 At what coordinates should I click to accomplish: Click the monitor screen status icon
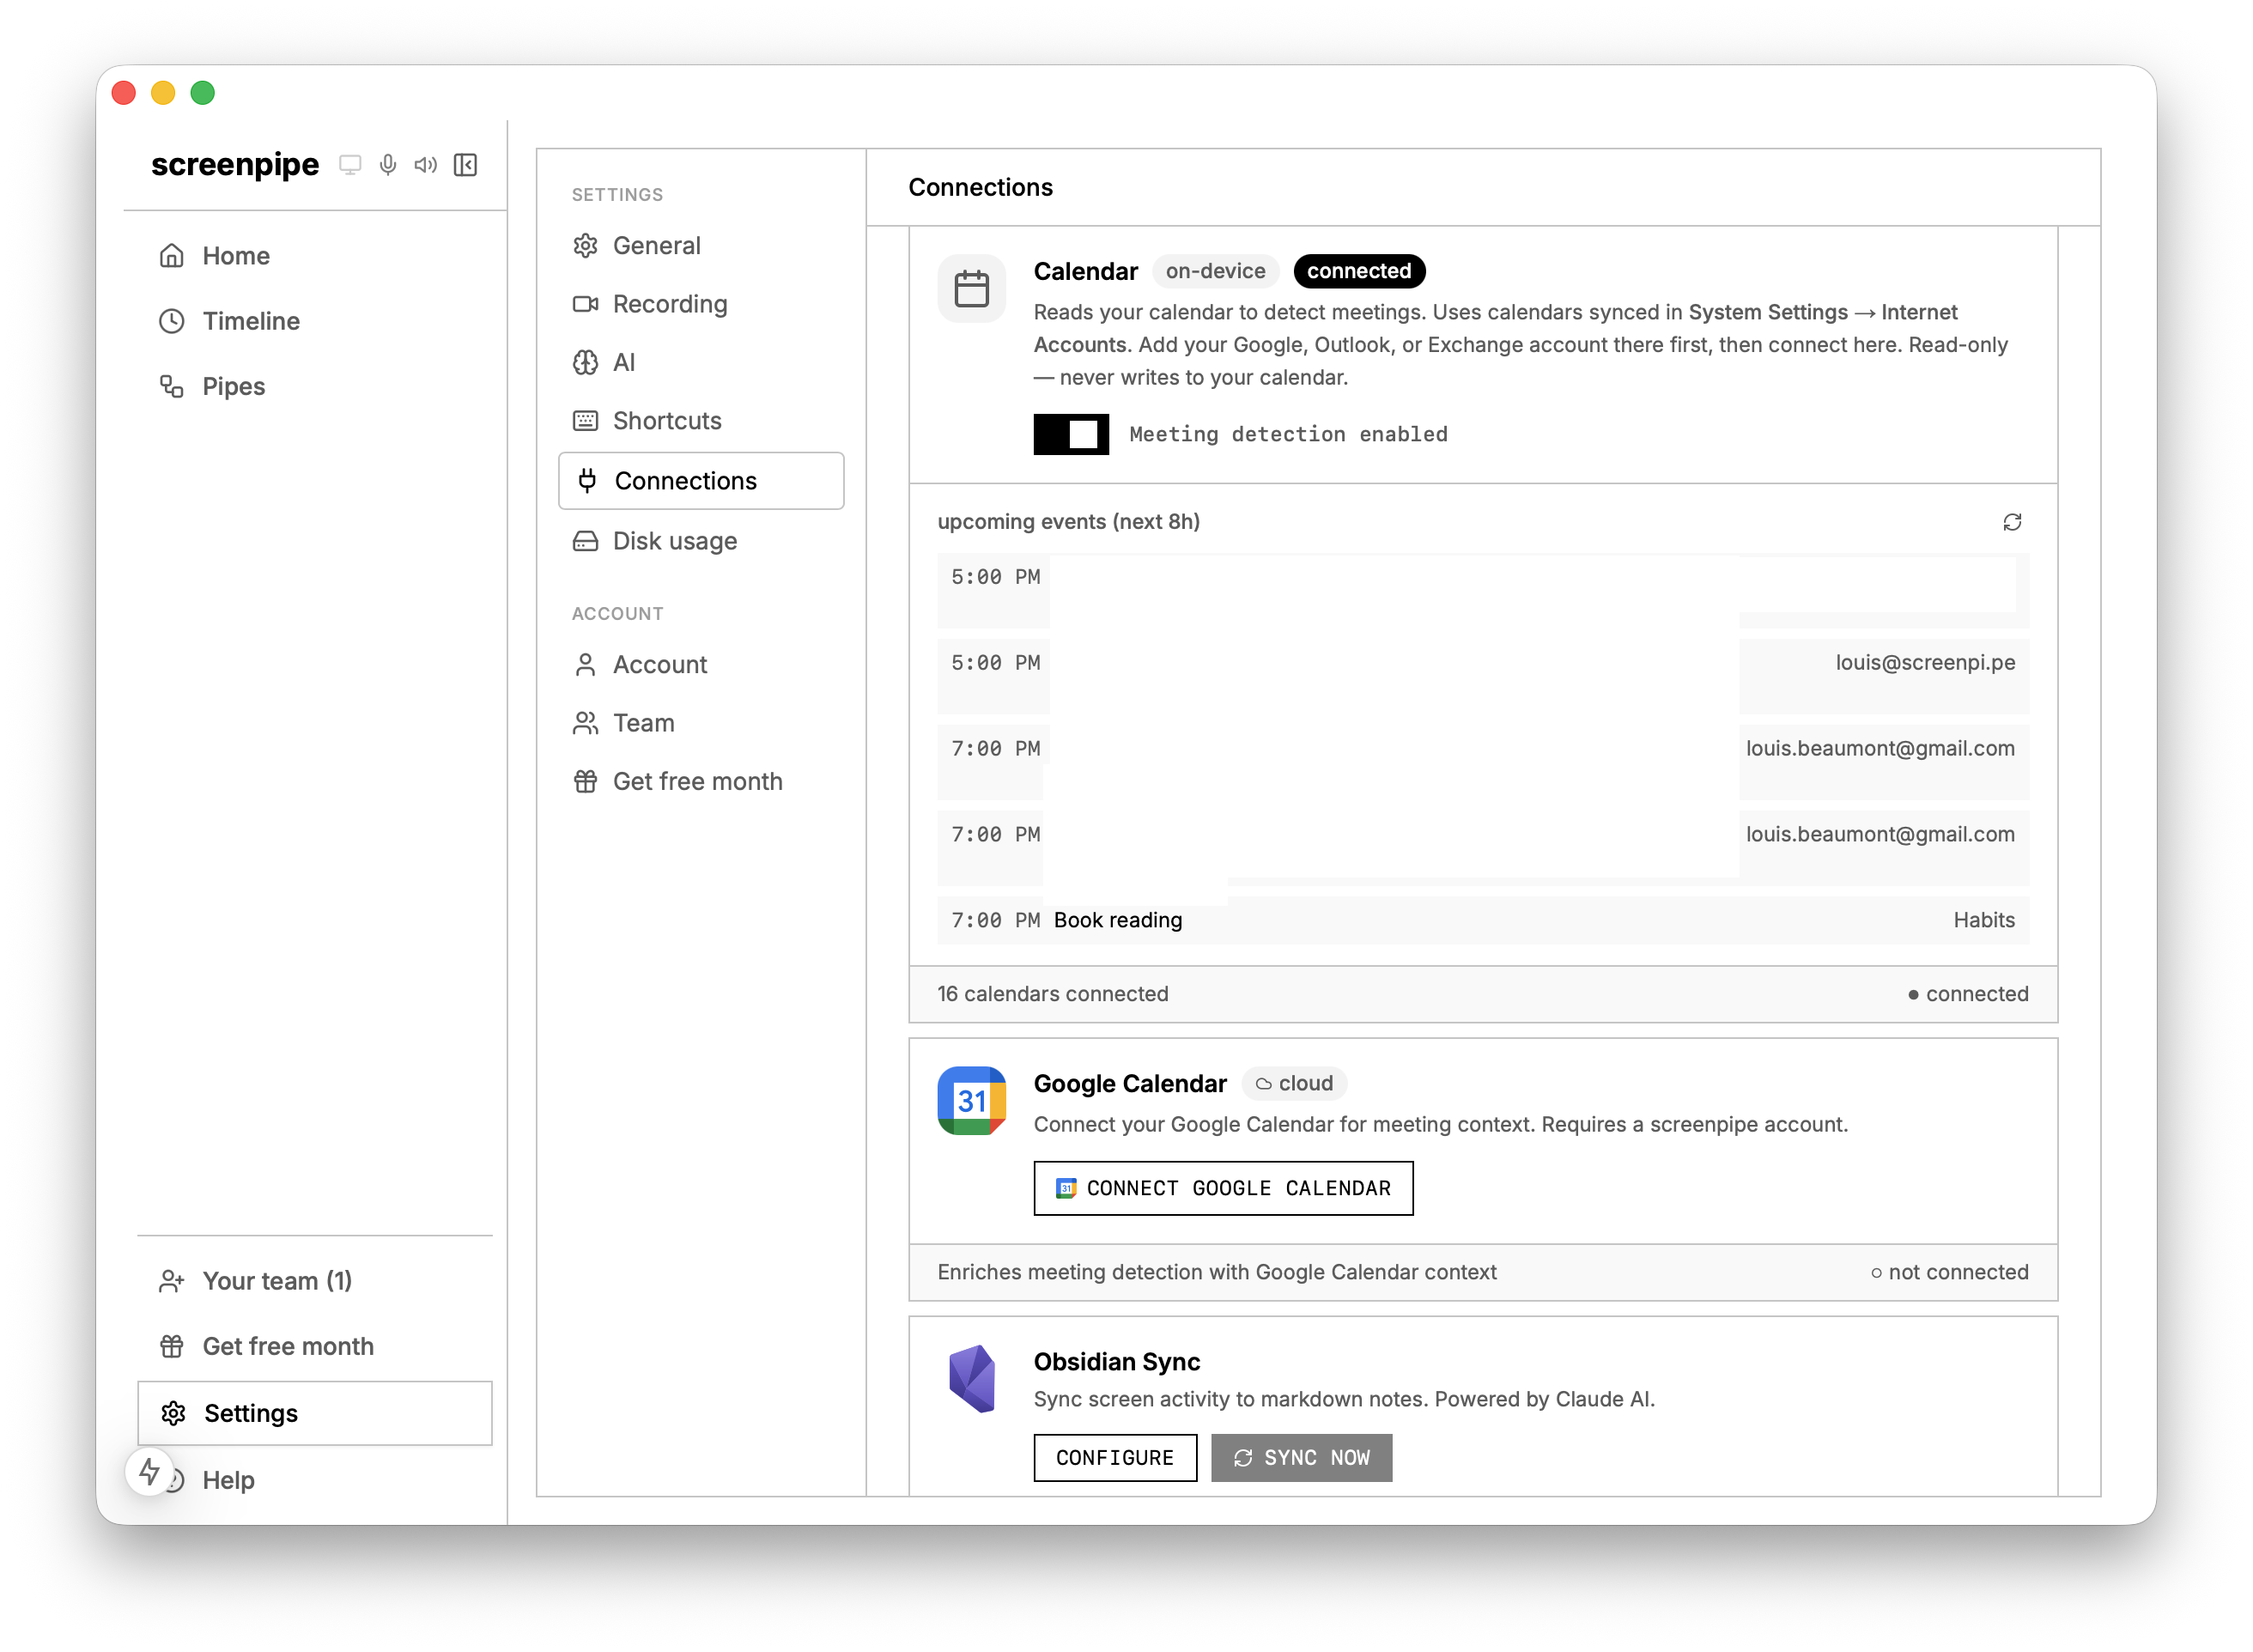pos(349,165)
